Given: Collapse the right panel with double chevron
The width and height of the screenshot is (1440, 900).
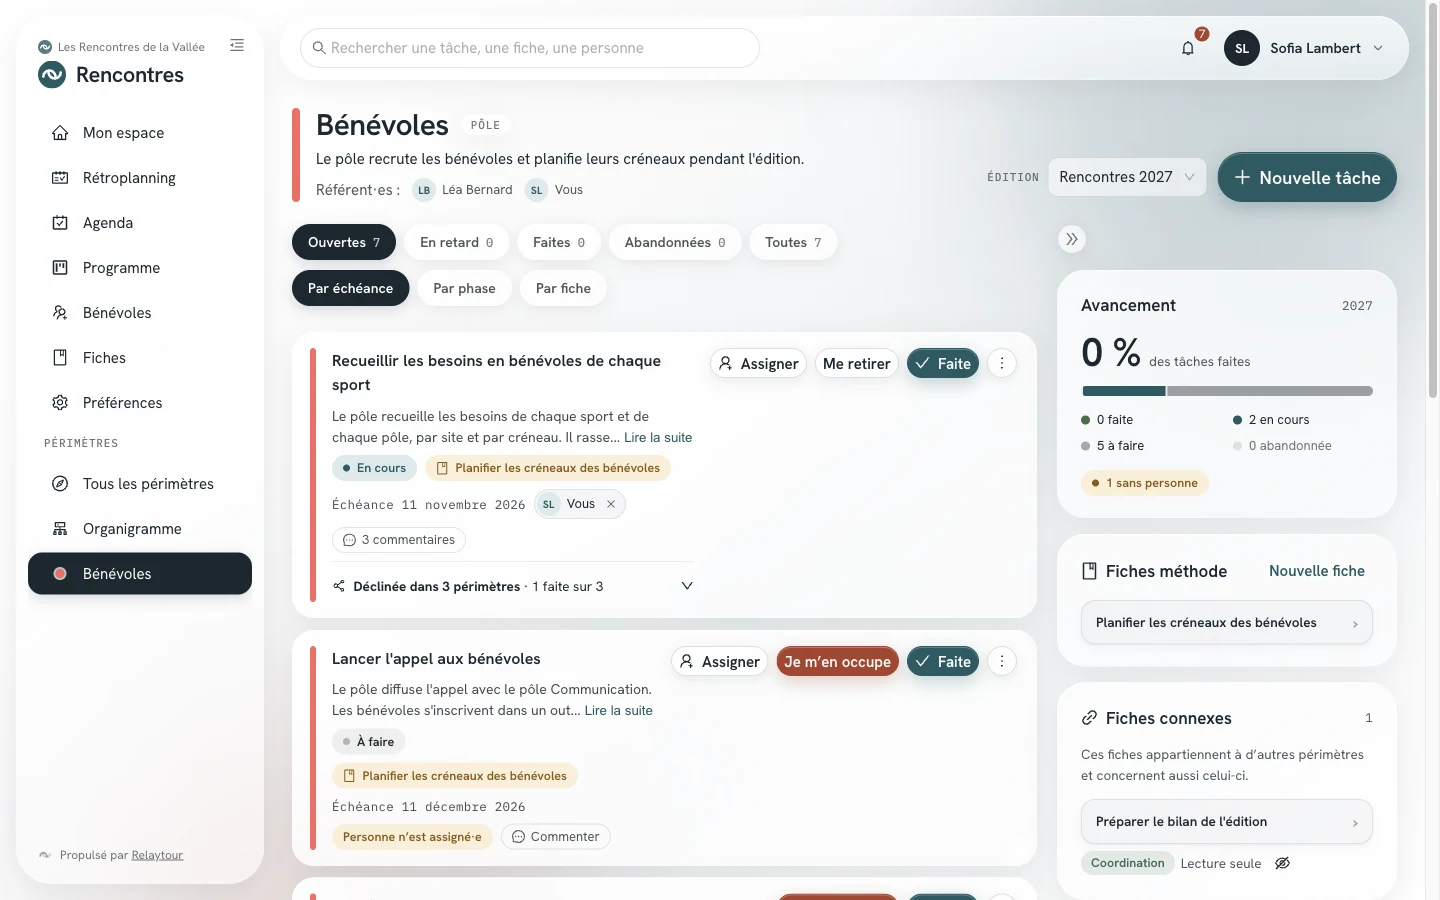Looking at the screenshot, I should [1072, 239].
